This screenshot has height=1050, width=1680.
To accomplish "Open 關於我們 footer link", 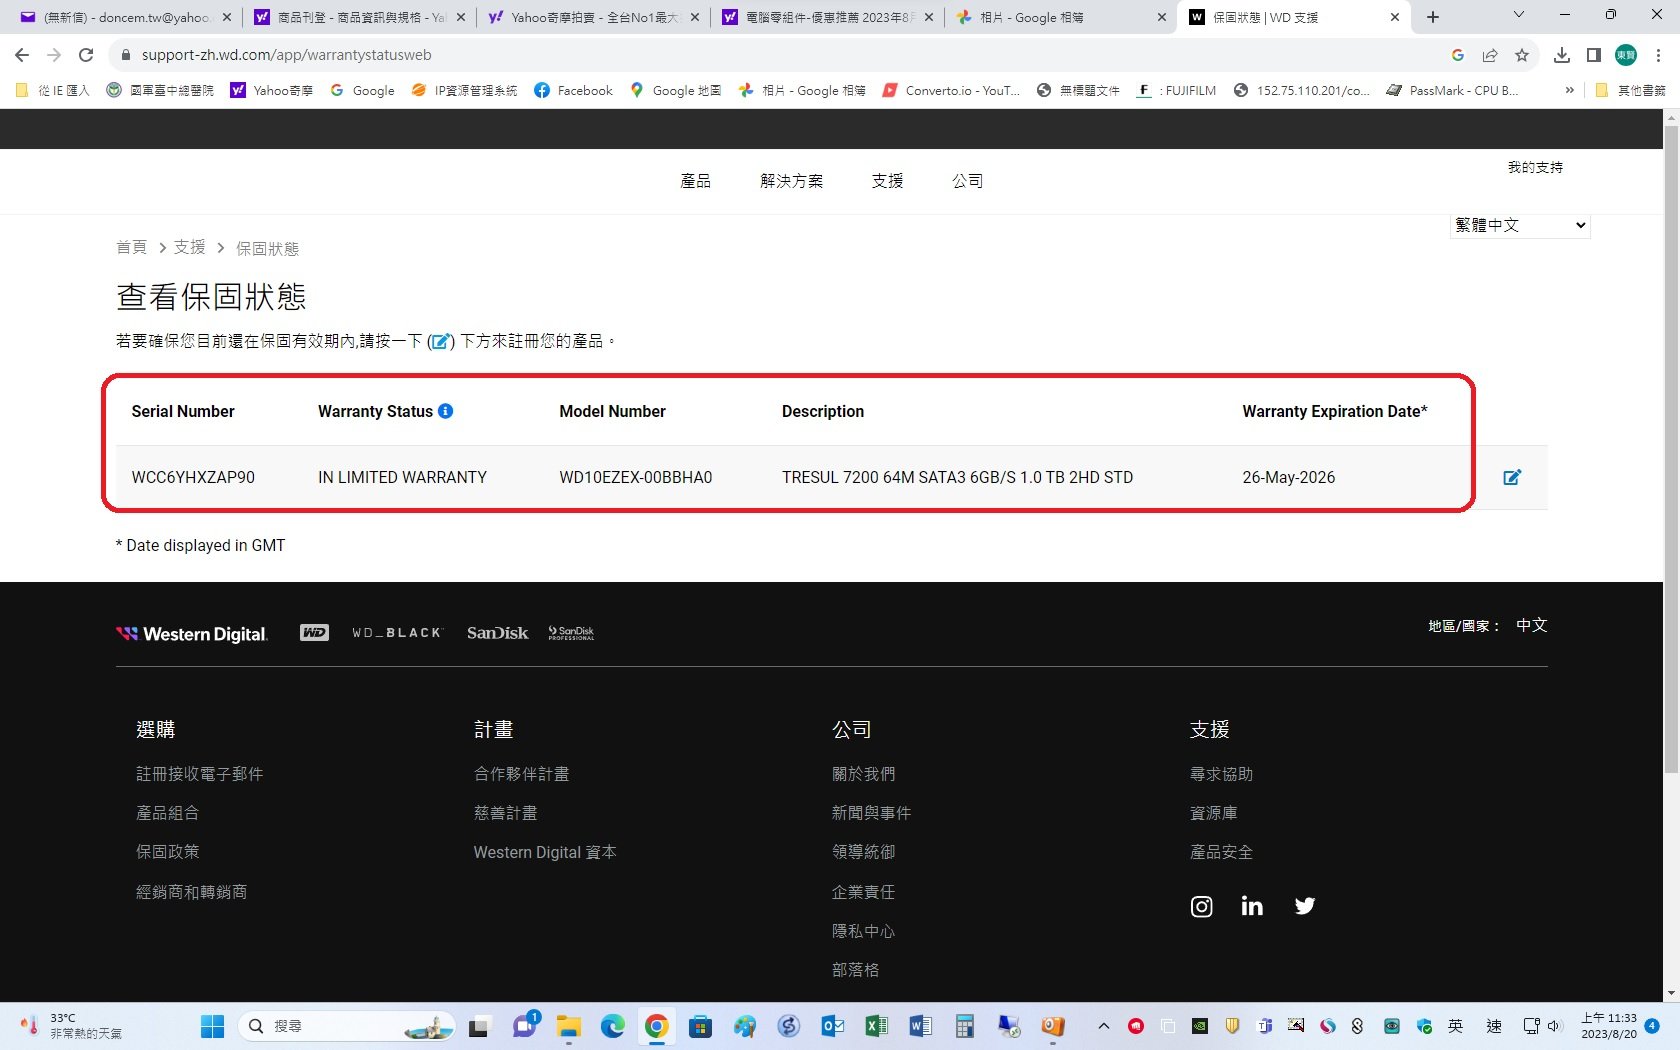I will pos(864,774).
